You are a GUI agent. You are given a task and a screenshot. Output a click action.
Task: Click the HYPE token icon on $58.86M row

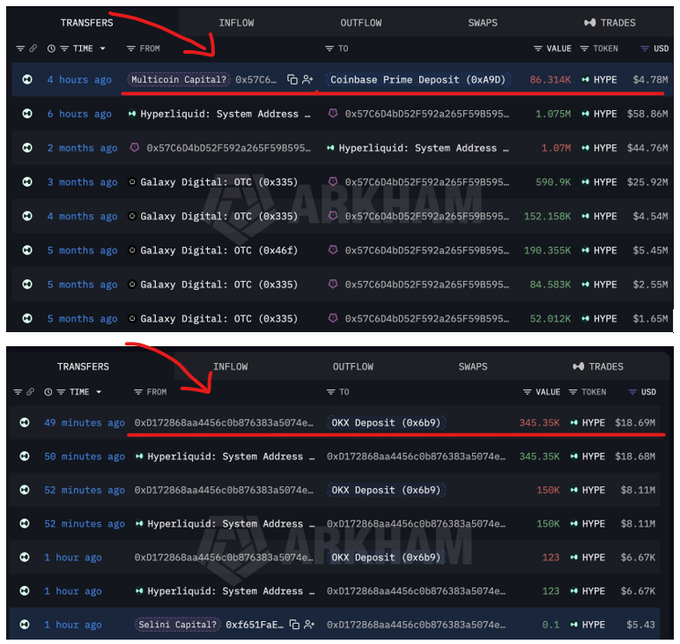tap(585, 114)
